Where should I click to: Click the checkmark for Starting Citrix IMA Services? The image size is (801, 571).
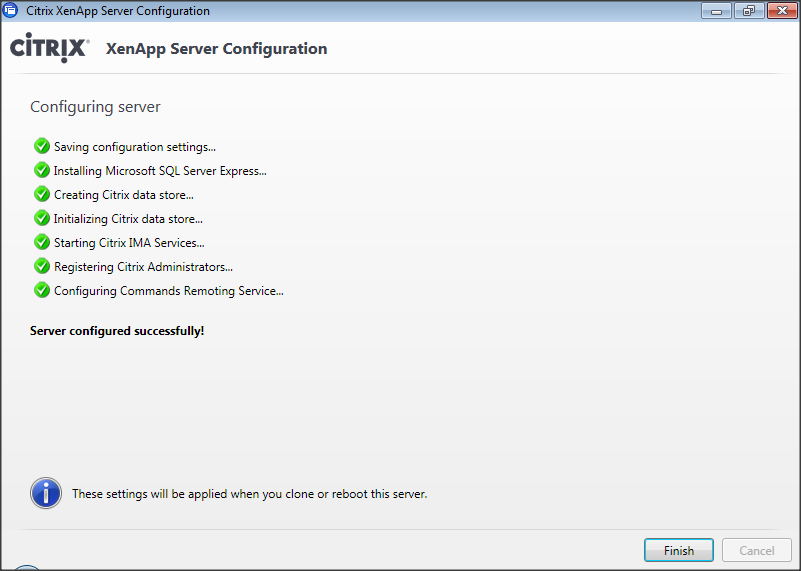[42, 242]
